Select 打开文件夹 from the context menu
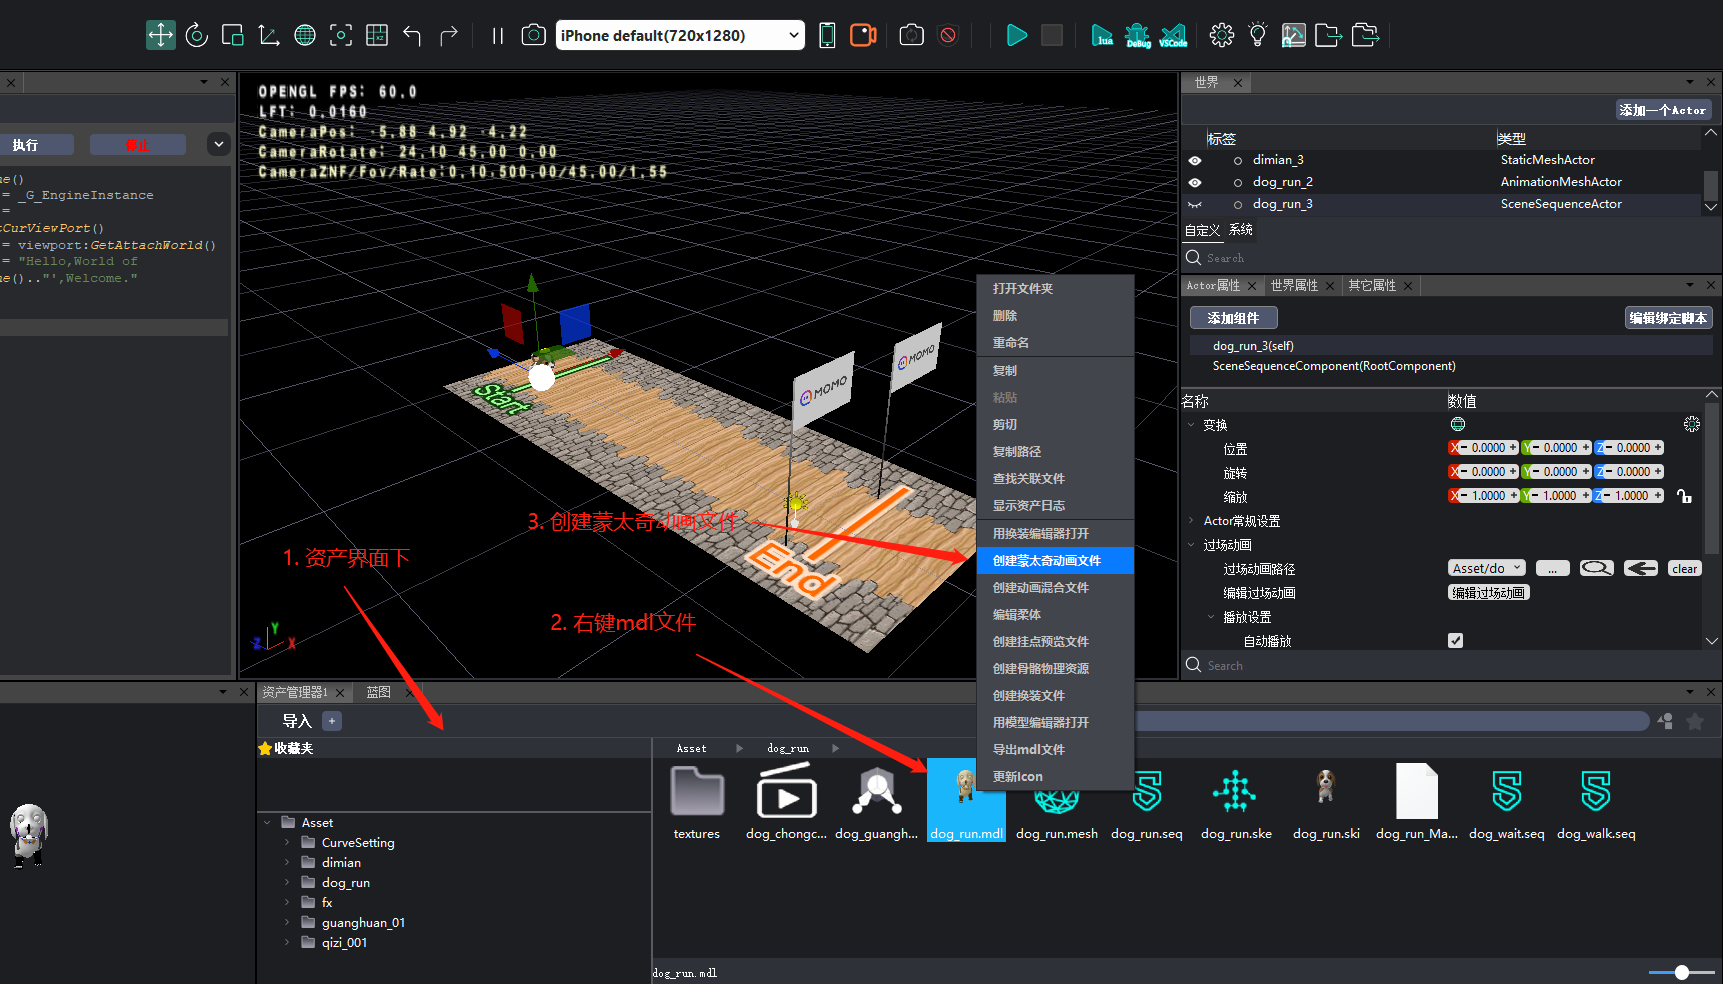1723x984 pixels. pos(1055,288)
